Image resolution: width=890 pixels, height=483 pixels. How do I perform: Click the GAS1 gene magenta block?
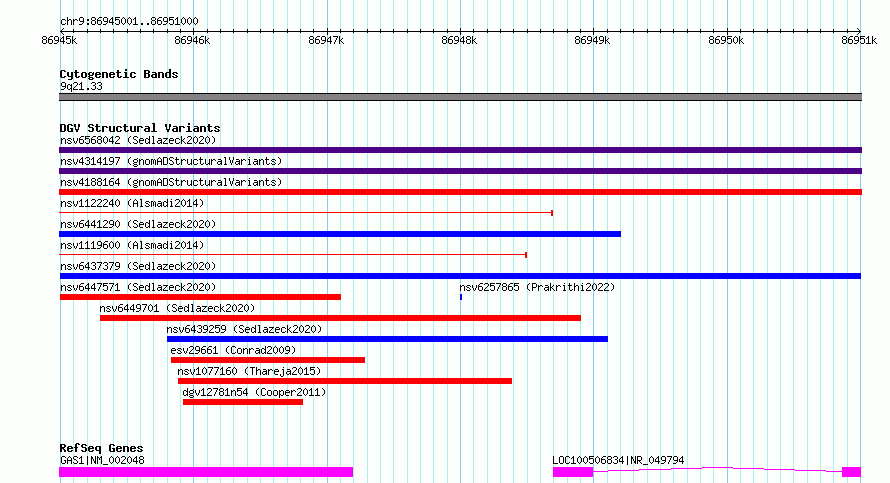(206, 472)
